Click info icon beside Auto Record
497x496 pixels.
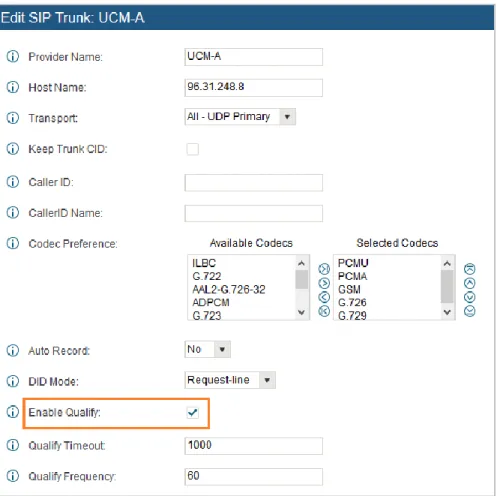click(x=13, y=350)
